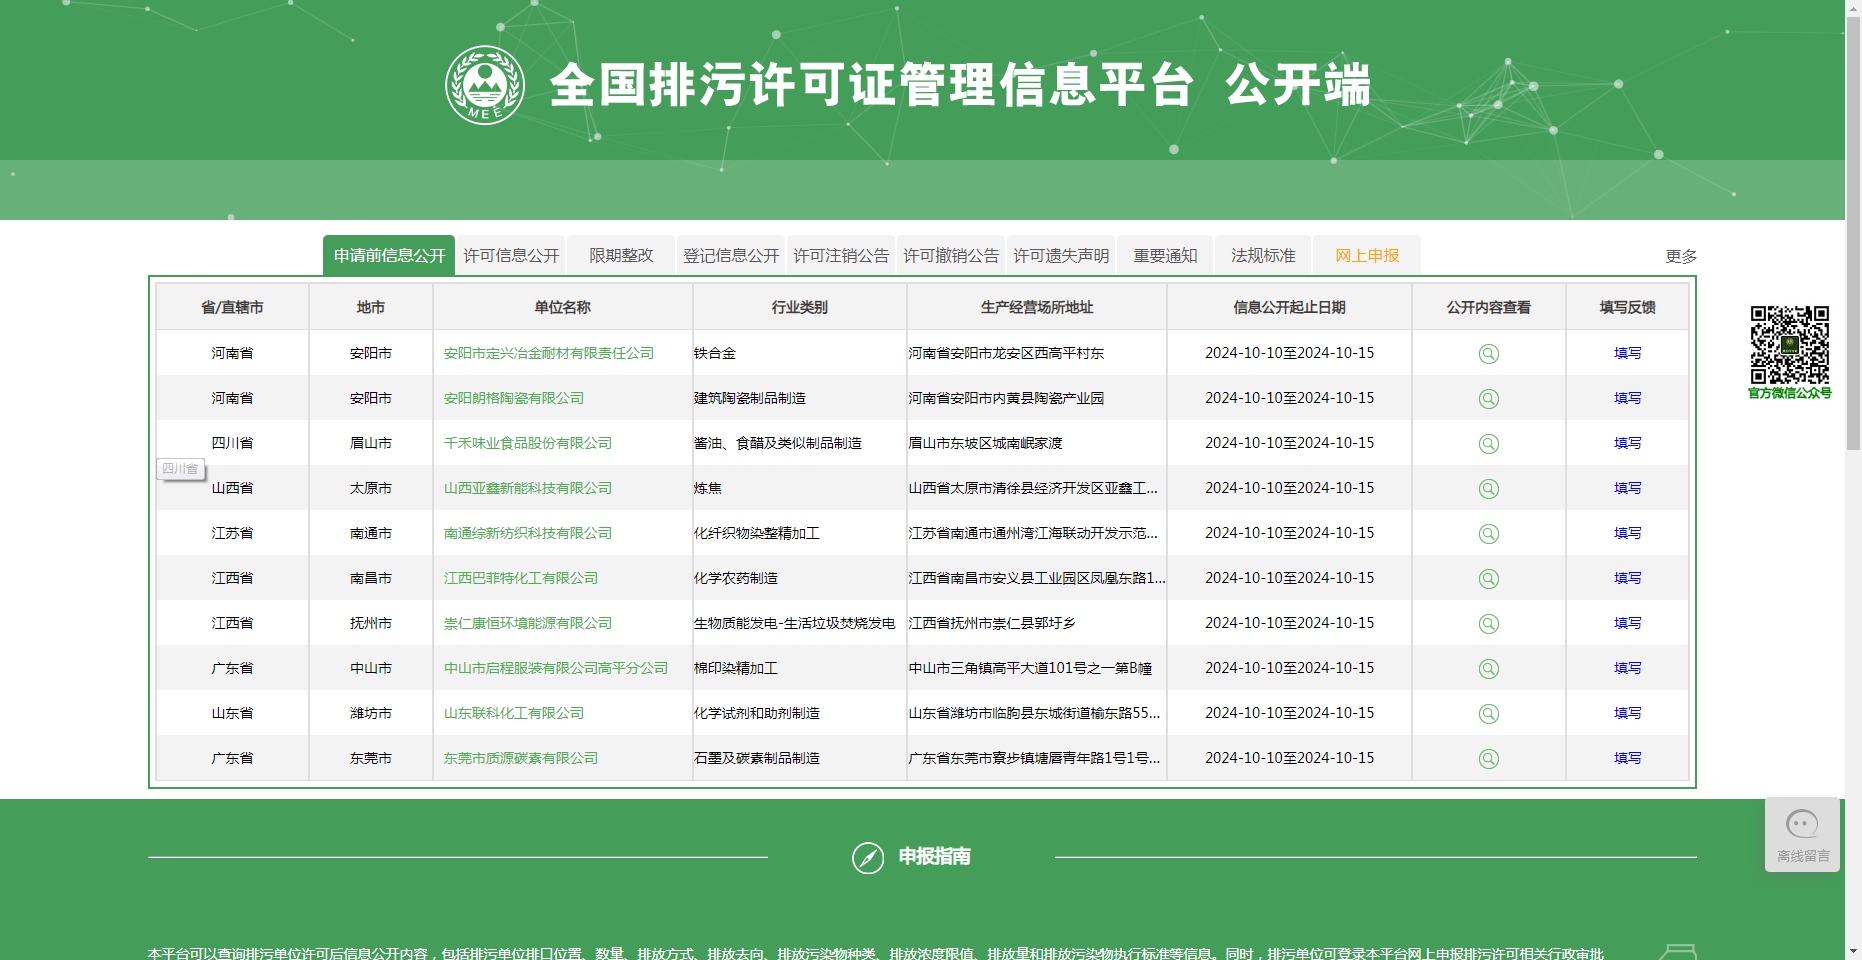Open magnifier icon for 千禾味业食品 row
The image size is (1862, 960).
[x=1489, y=444]
